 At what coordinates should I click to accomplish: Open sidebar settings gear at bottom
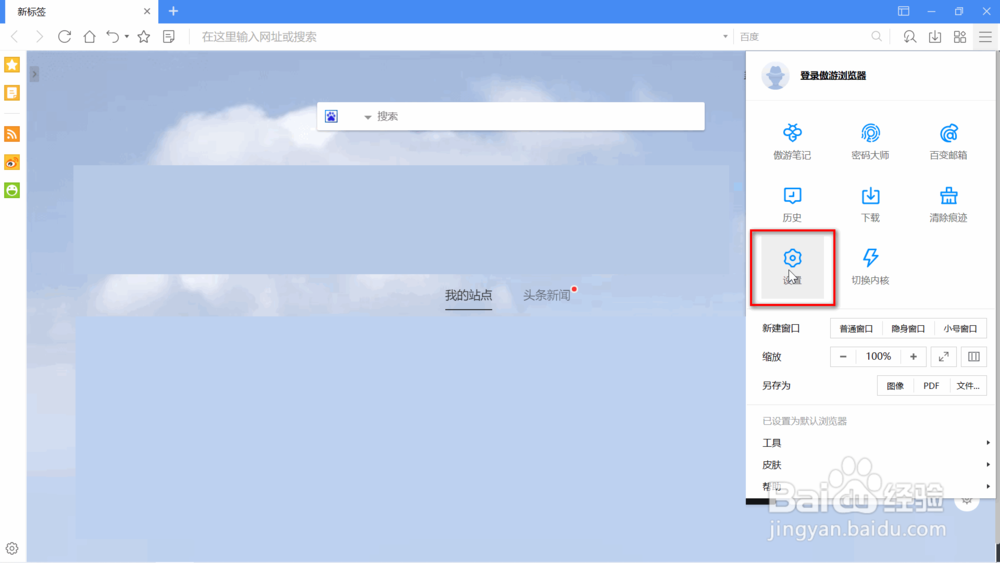12,548
